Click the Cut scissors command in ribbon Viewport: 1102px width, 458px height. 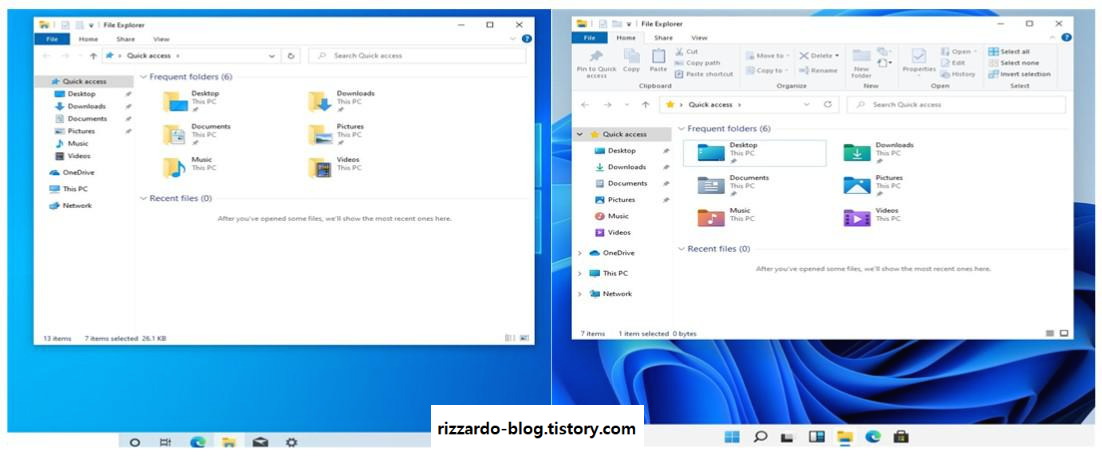coord(687,51)
